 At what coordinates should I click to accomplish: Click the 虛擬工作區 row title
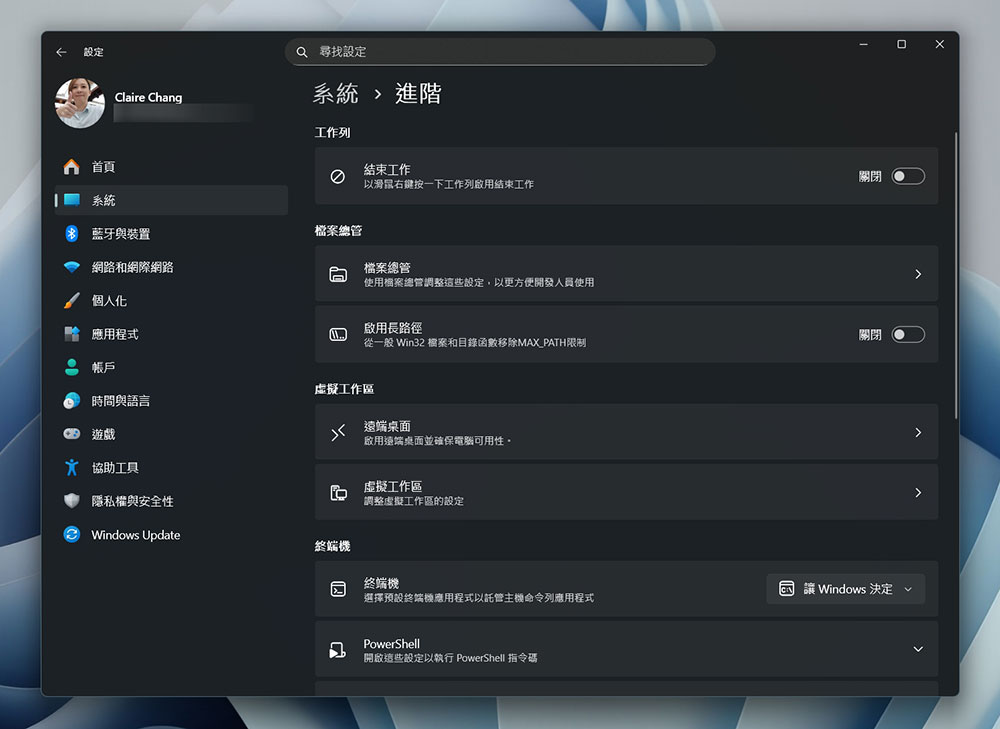[393, 486]
